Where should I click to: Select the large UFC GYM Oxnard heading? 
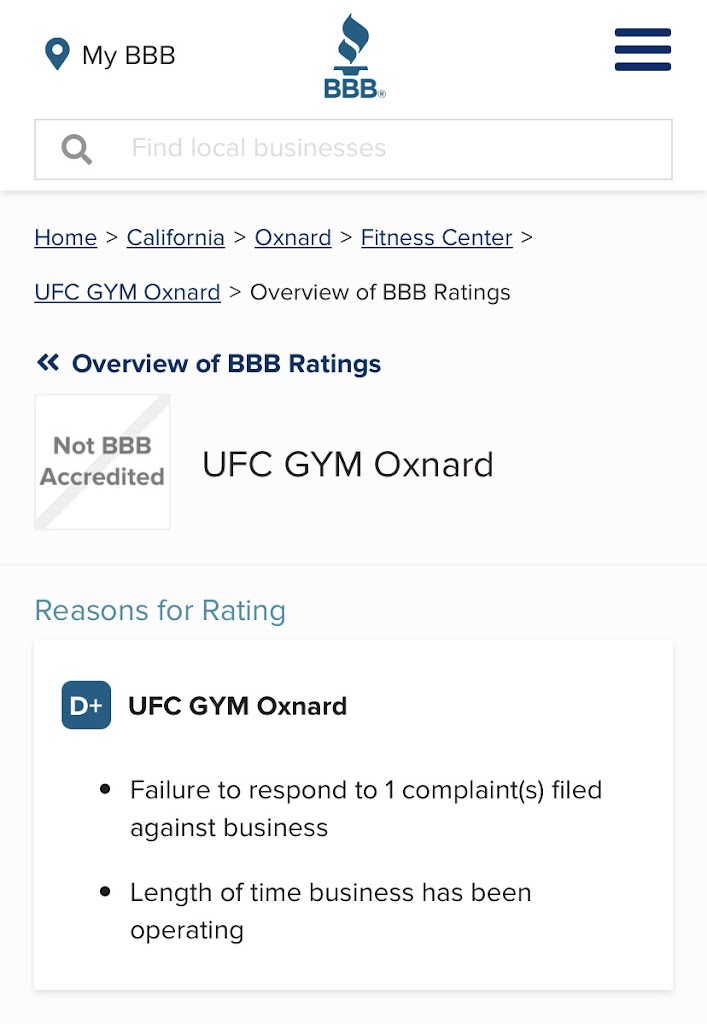(x=348, y=465)
